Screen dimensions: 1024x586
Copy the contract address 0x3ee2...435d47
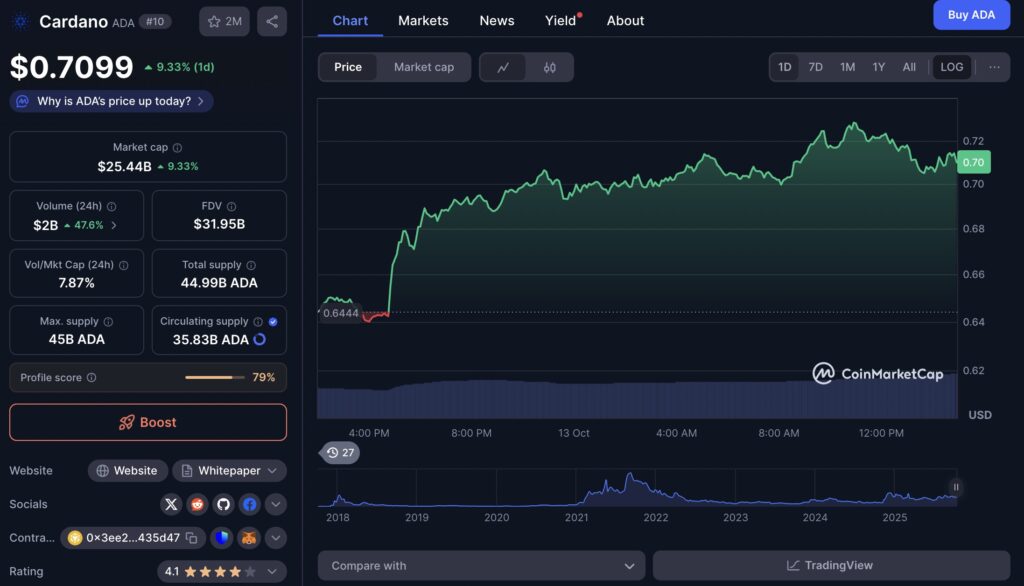191,538
